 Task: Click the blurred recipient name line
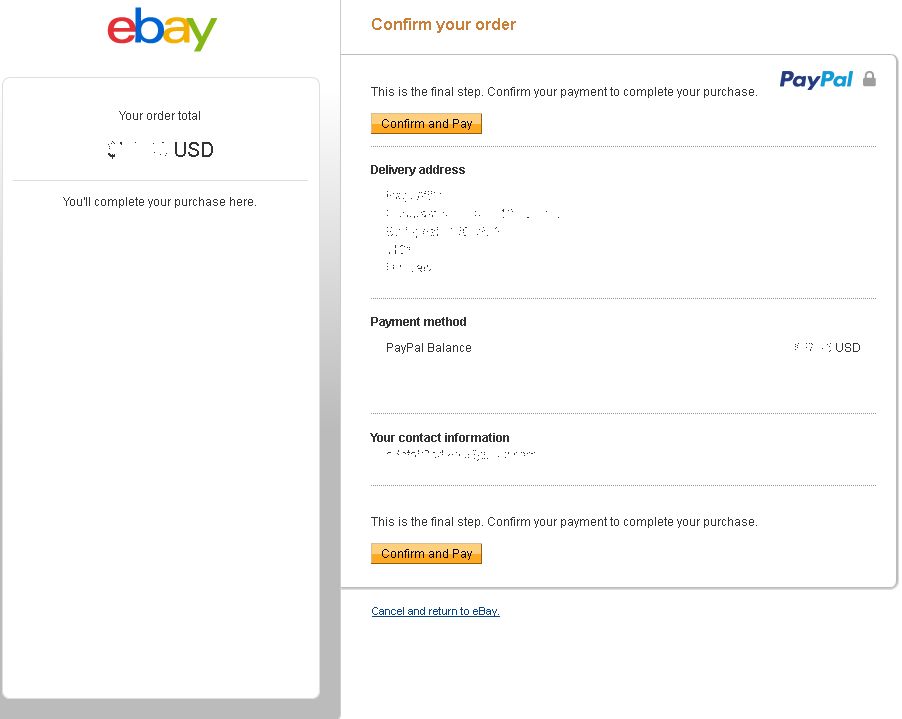tap(414, 196)
